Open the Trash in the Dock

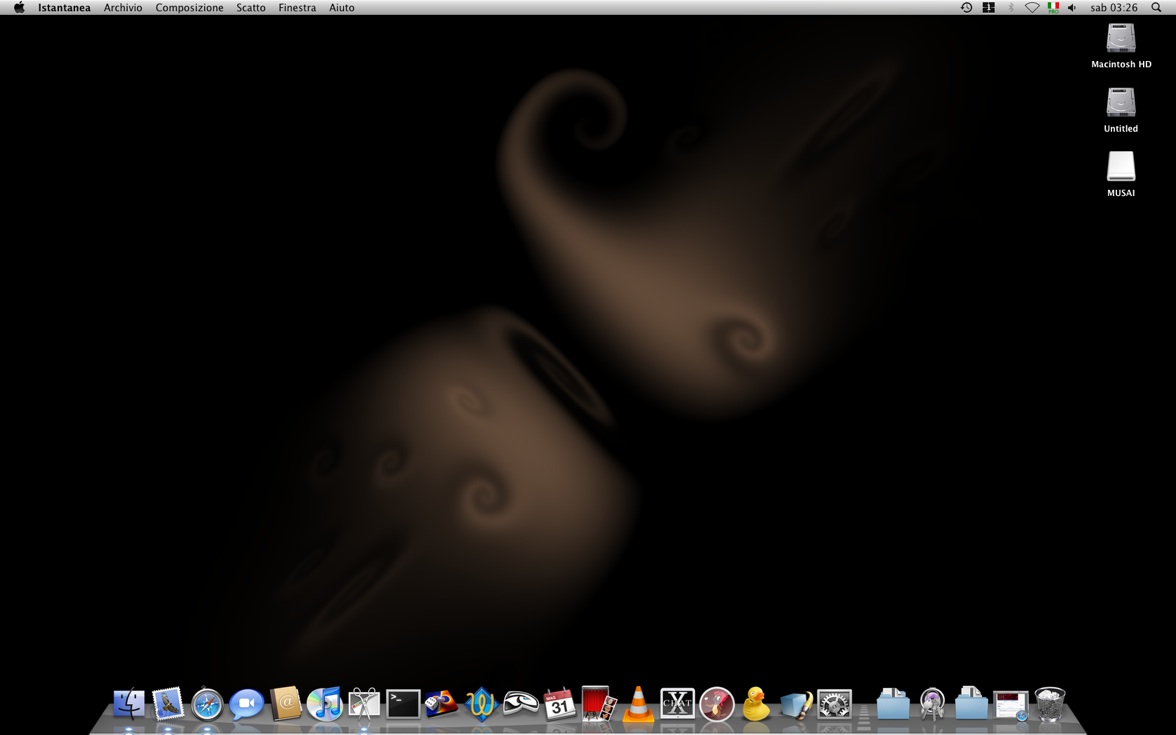1050,704
